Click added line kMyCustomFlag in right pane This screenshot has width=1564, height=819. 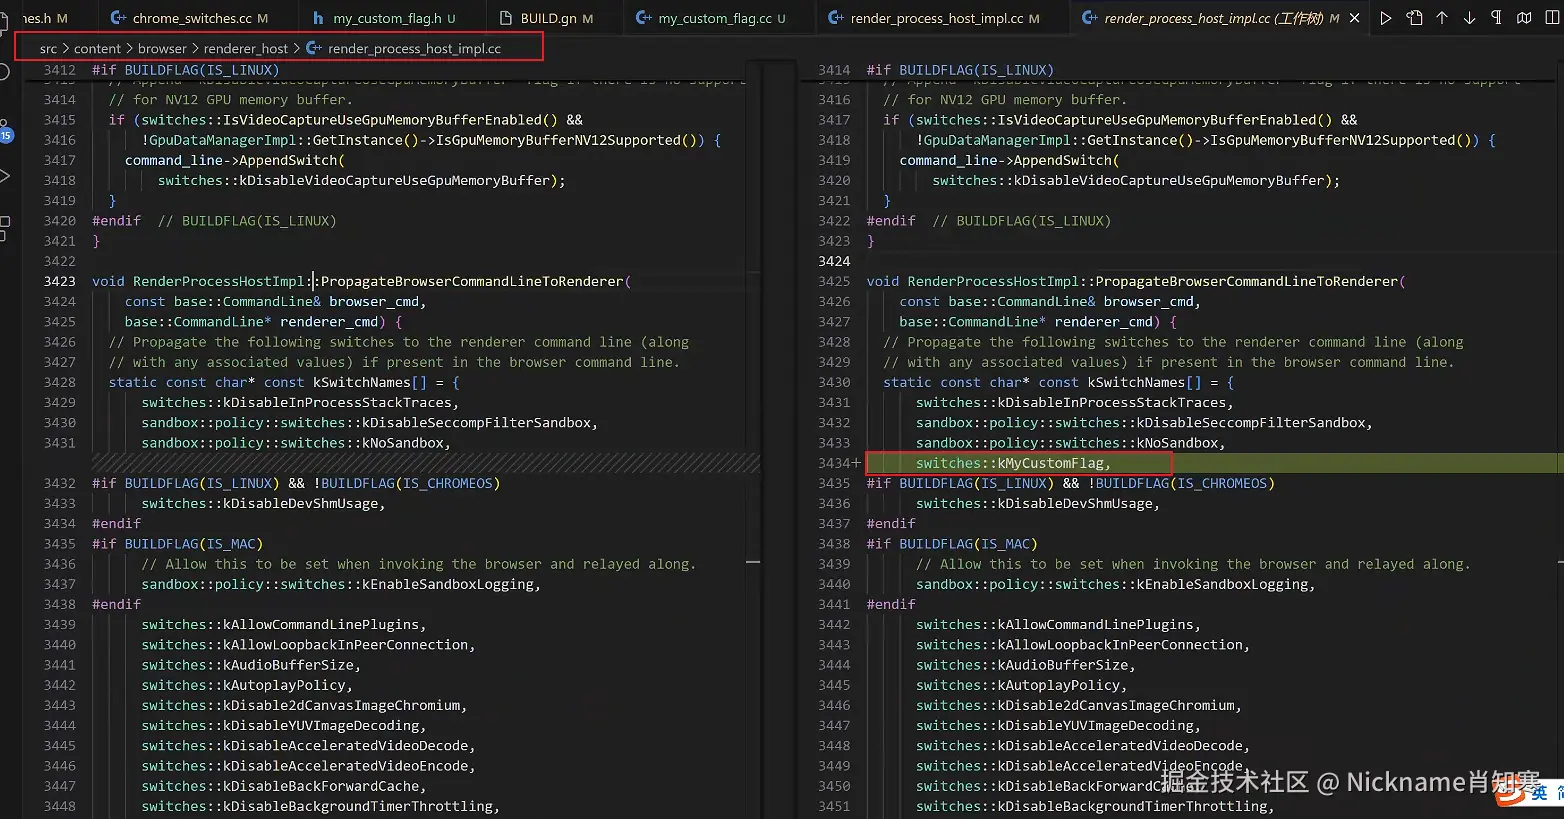tap(1013, 463)
